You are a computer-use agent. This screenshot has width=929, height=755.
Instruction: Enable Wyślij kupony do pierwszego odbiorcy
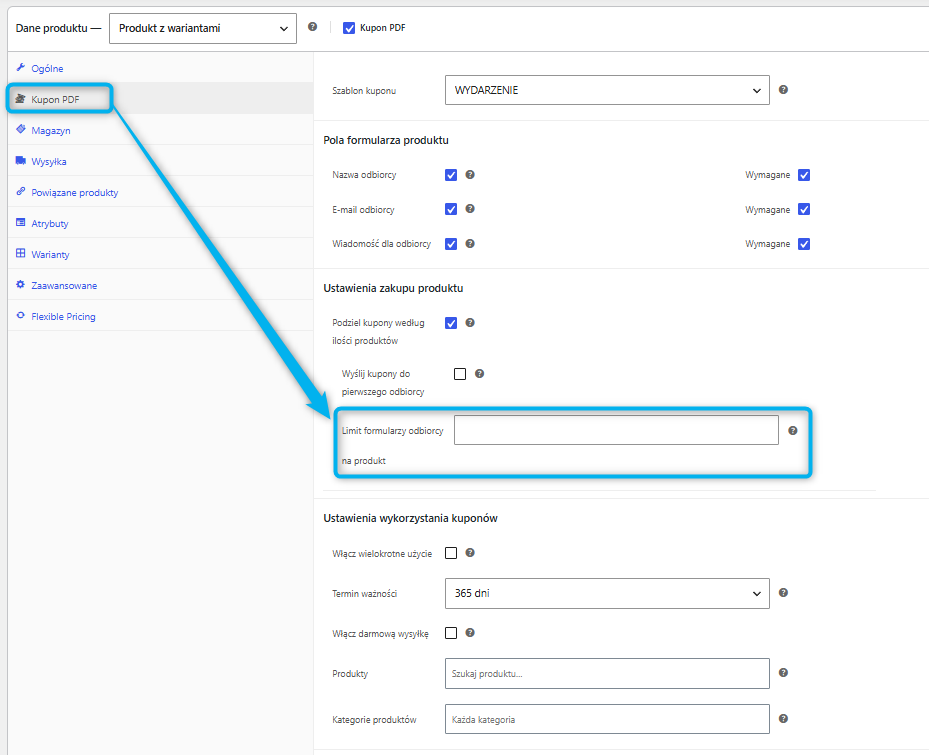(x=460, y=374)
